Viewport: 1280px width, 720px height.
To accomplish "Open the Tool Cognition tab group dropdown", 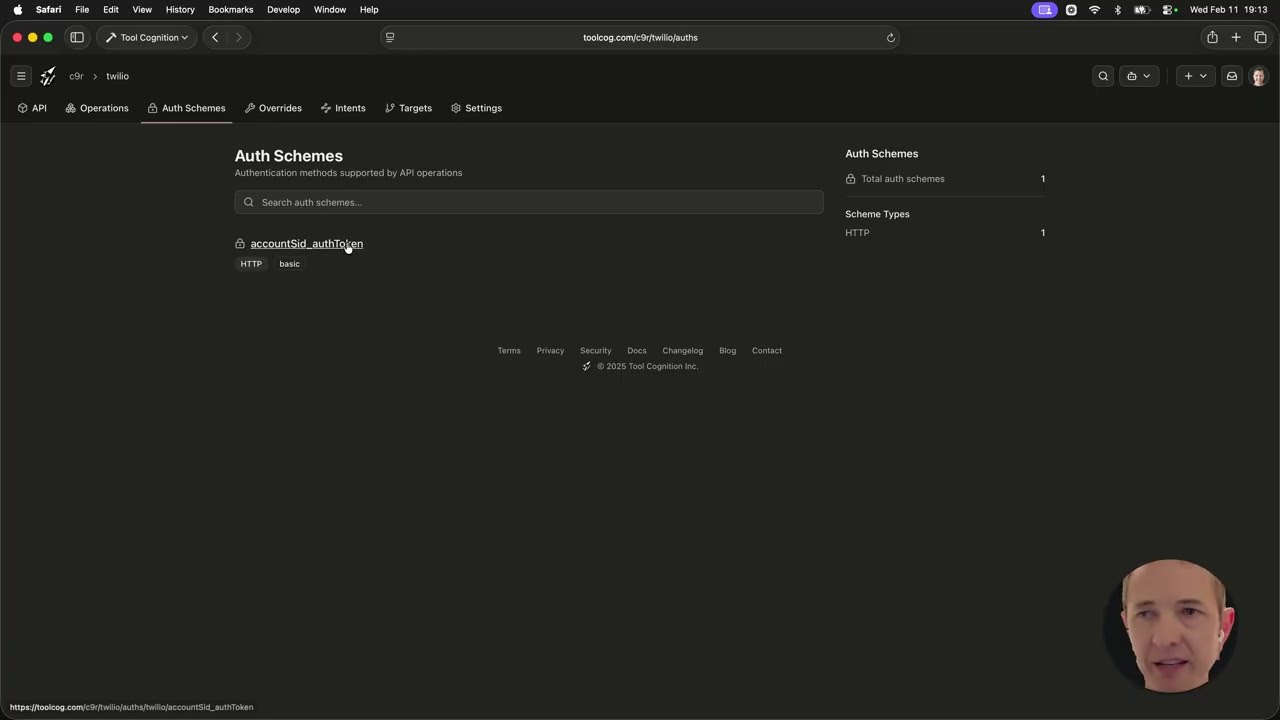I will (147, 37).
